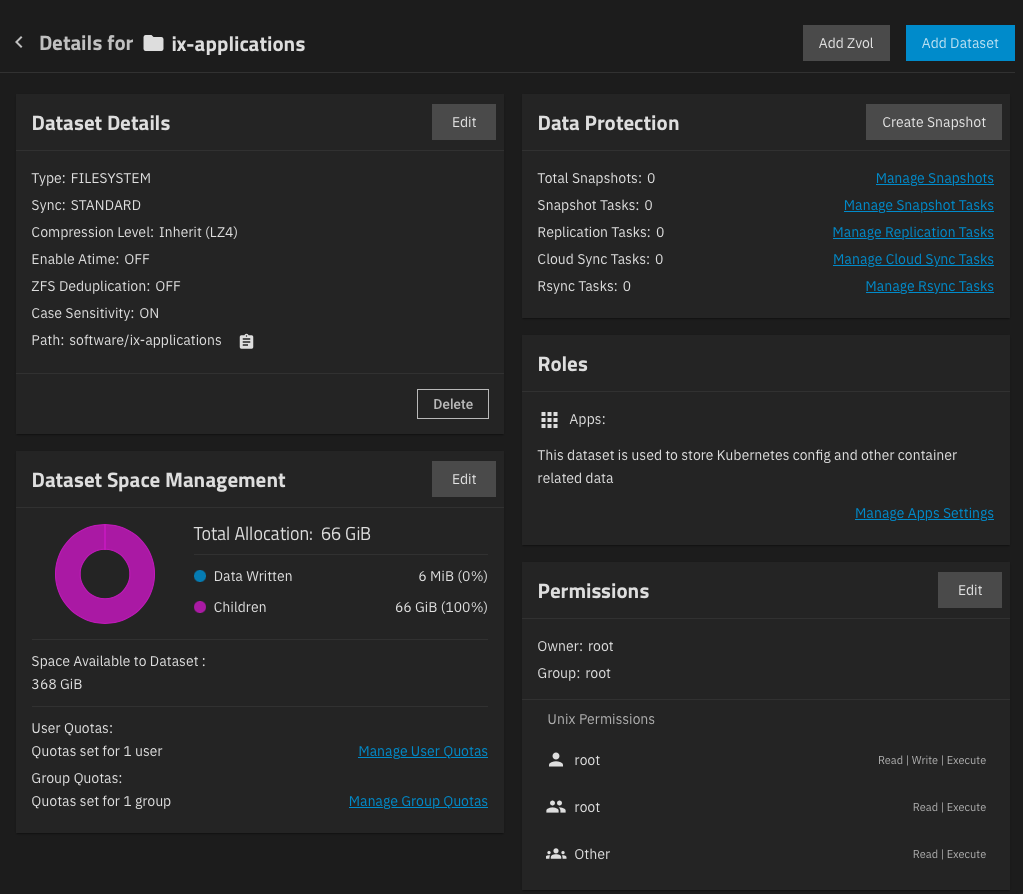Create a snapshot in Data Protection
The height and width of the screenshot is (894, 1023).
(x=934, y=122)
